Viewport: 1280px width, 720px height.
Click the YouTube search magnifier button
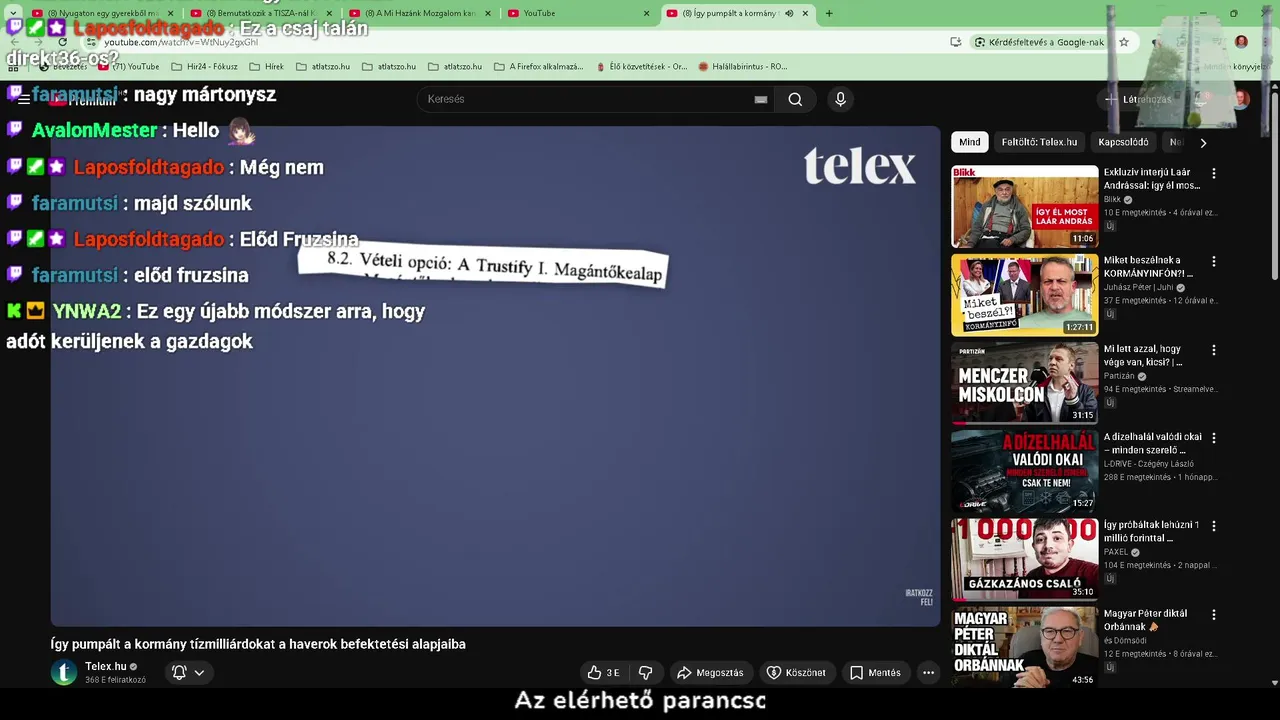tap(795, 99)
